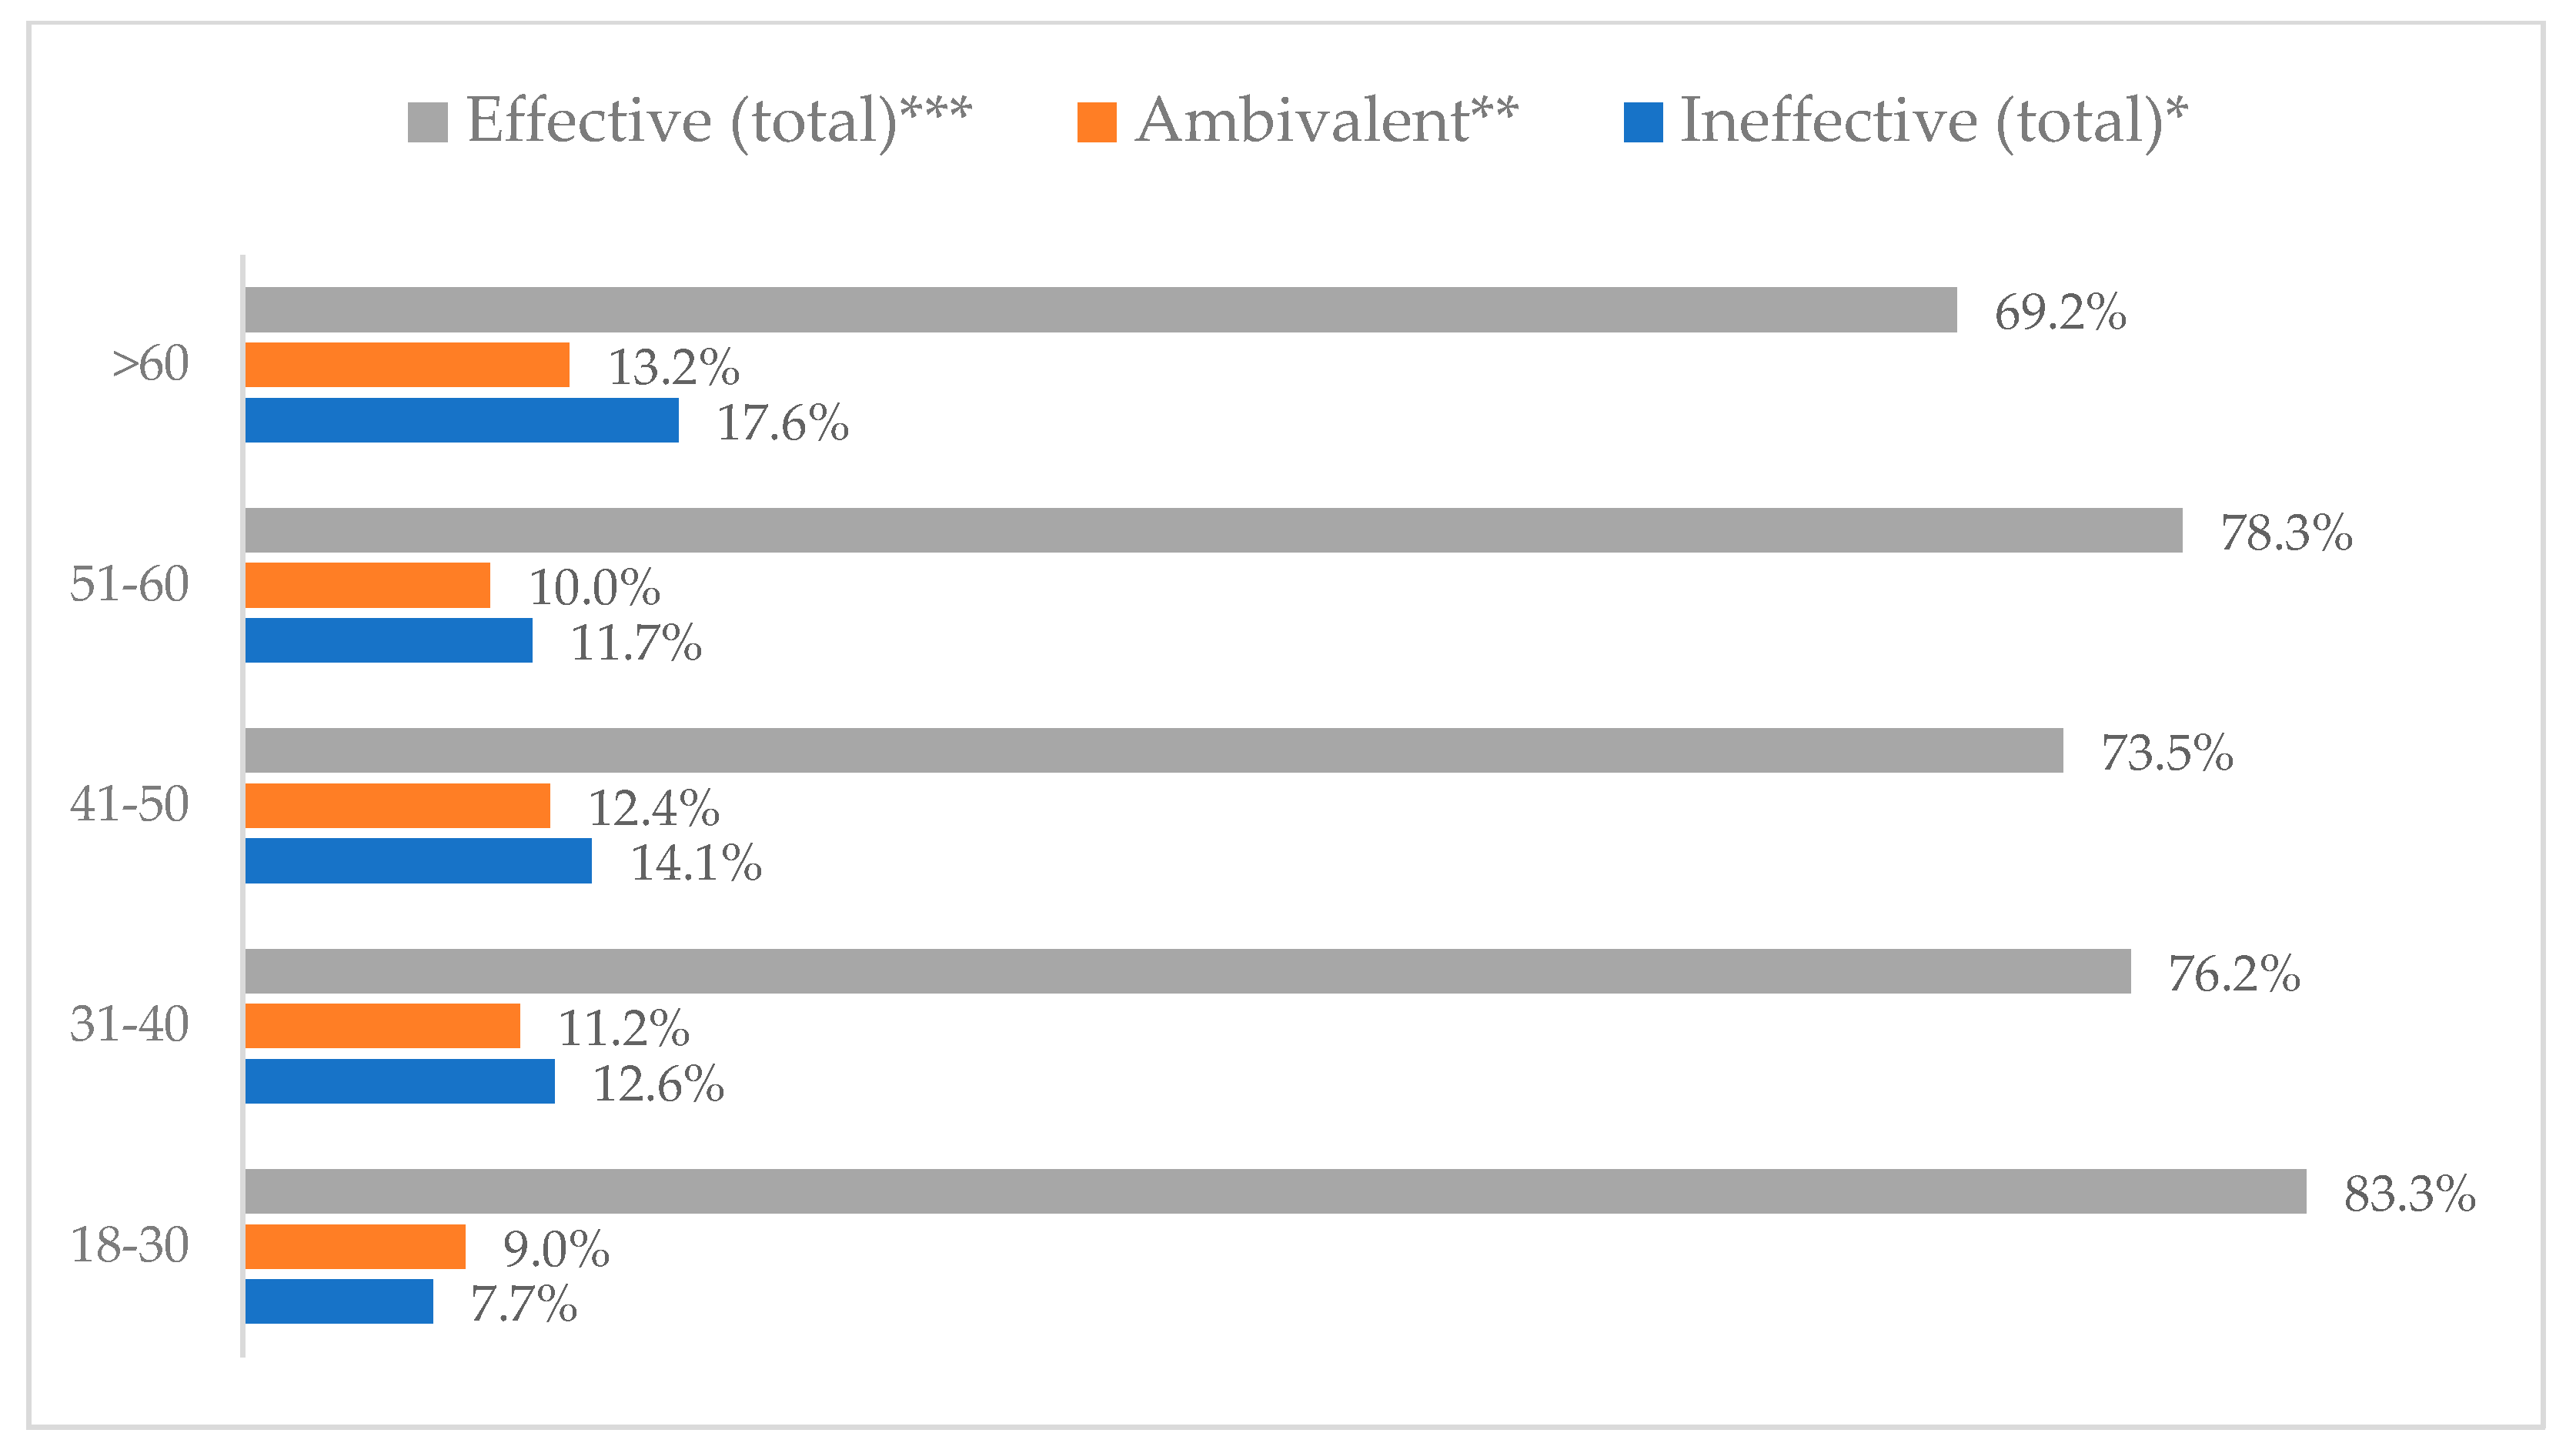Select the 69.2% data label
The height and width of the screenshot is (1453, 2576).
click(2060, 313)
